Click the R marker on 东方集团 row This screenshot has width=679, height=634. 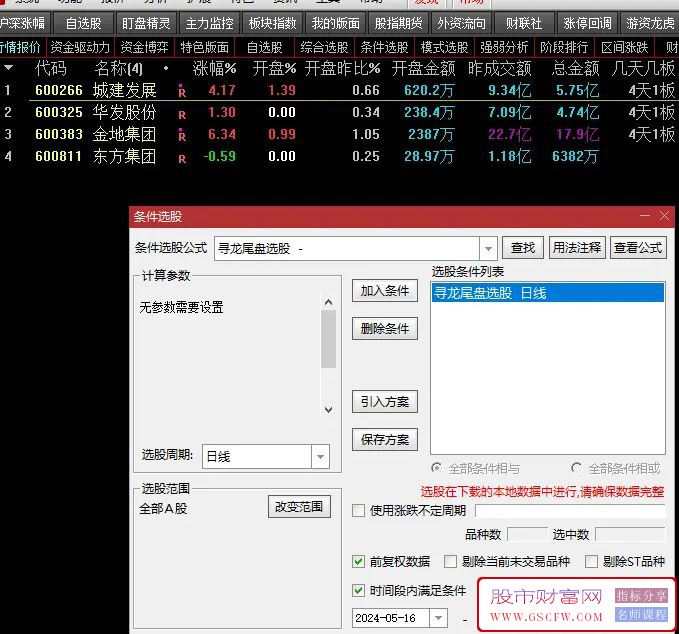(x=182, y=158)
